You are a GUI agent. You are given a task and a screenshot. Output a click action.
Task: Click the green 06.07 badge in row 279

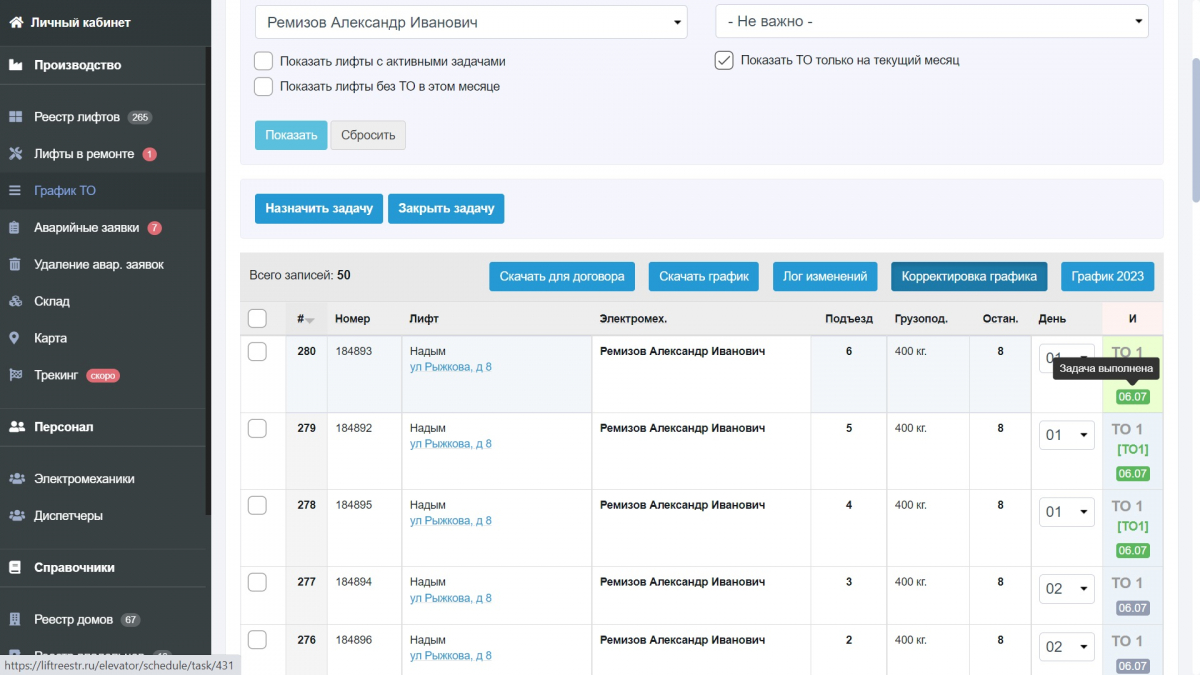[1133, 474]
